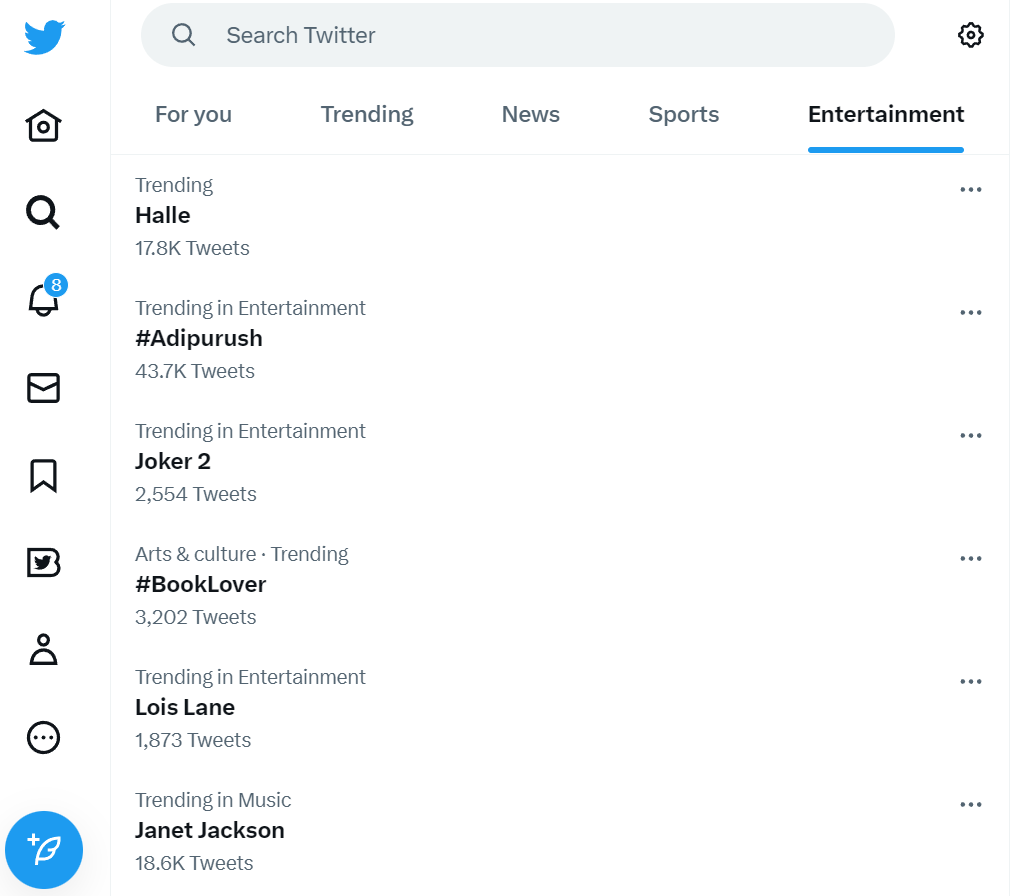This screenshot has width=1019, height=896.
Task: Switch to the For you tab
Action: [193, 114]
